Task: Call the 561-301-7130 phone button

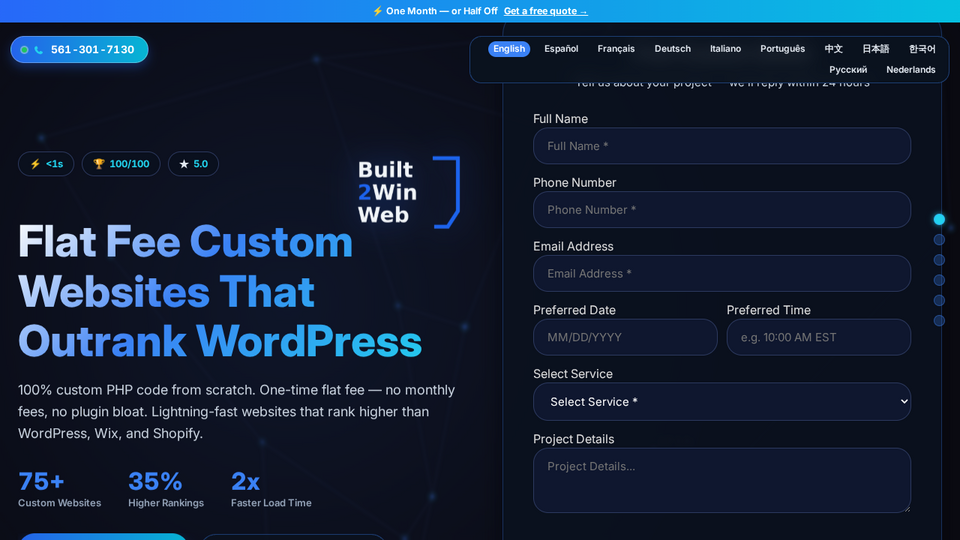Action: pyautogui.click(x=80, y=50)
